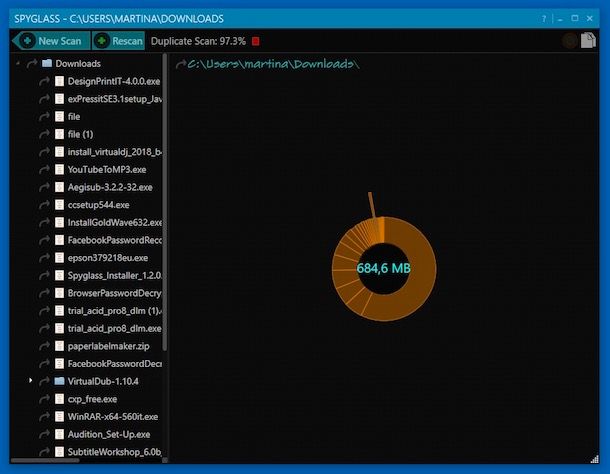Viewport: 610px width, 474px height.
Task: Click file icon of paperlabelmaker.zip
Action: click(59, 346)
